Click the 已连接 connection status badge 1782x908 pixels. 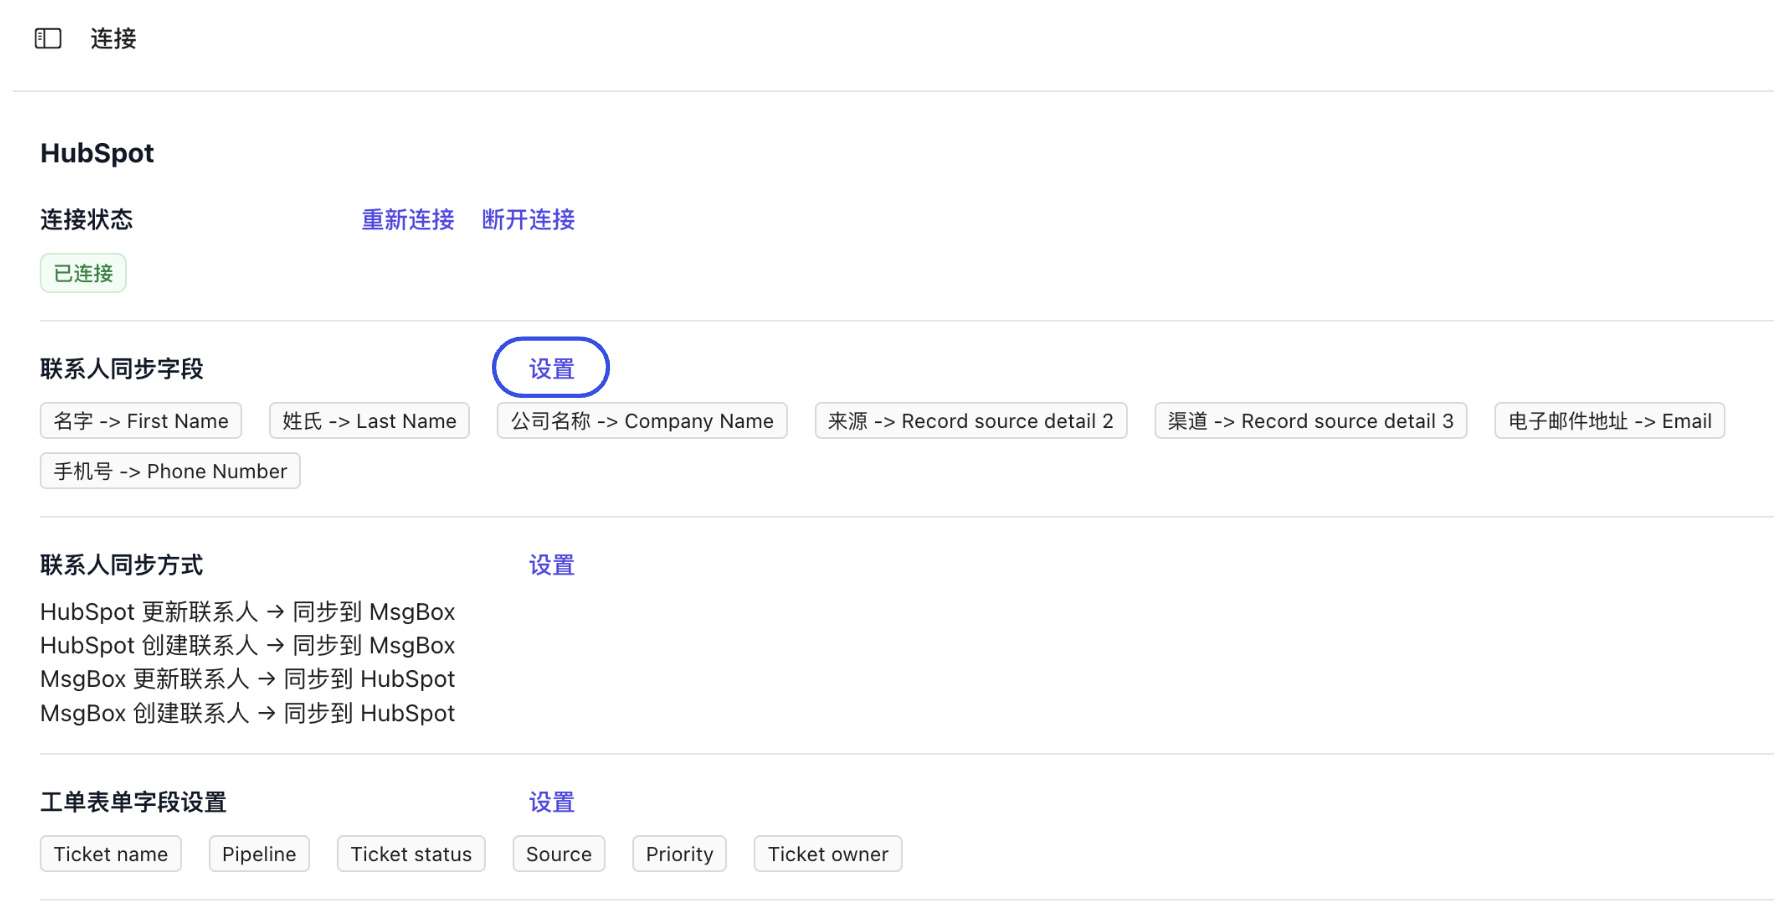pos(82,272)
